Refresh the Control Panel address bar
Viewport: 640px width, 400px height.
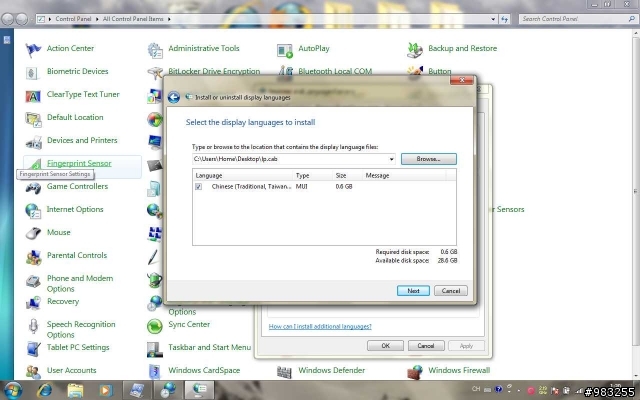(504, 19)
